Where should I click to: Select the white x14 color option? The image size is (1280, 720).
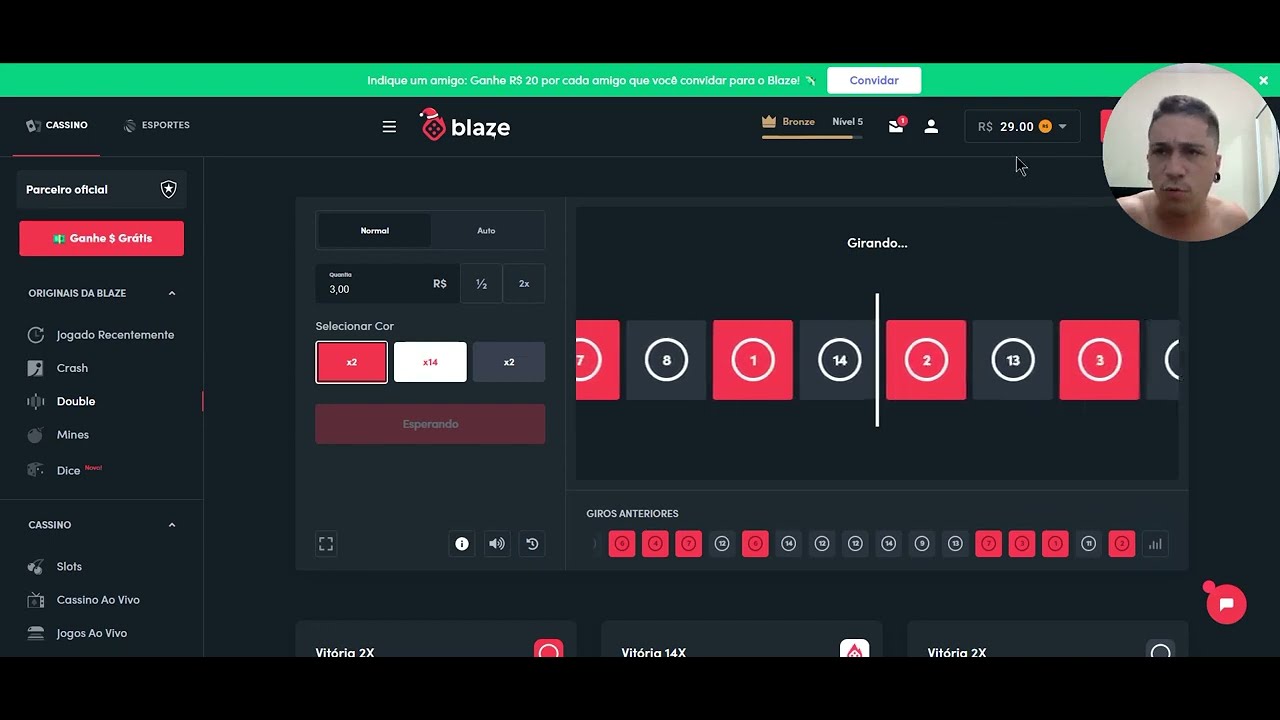tap(430, 362)
